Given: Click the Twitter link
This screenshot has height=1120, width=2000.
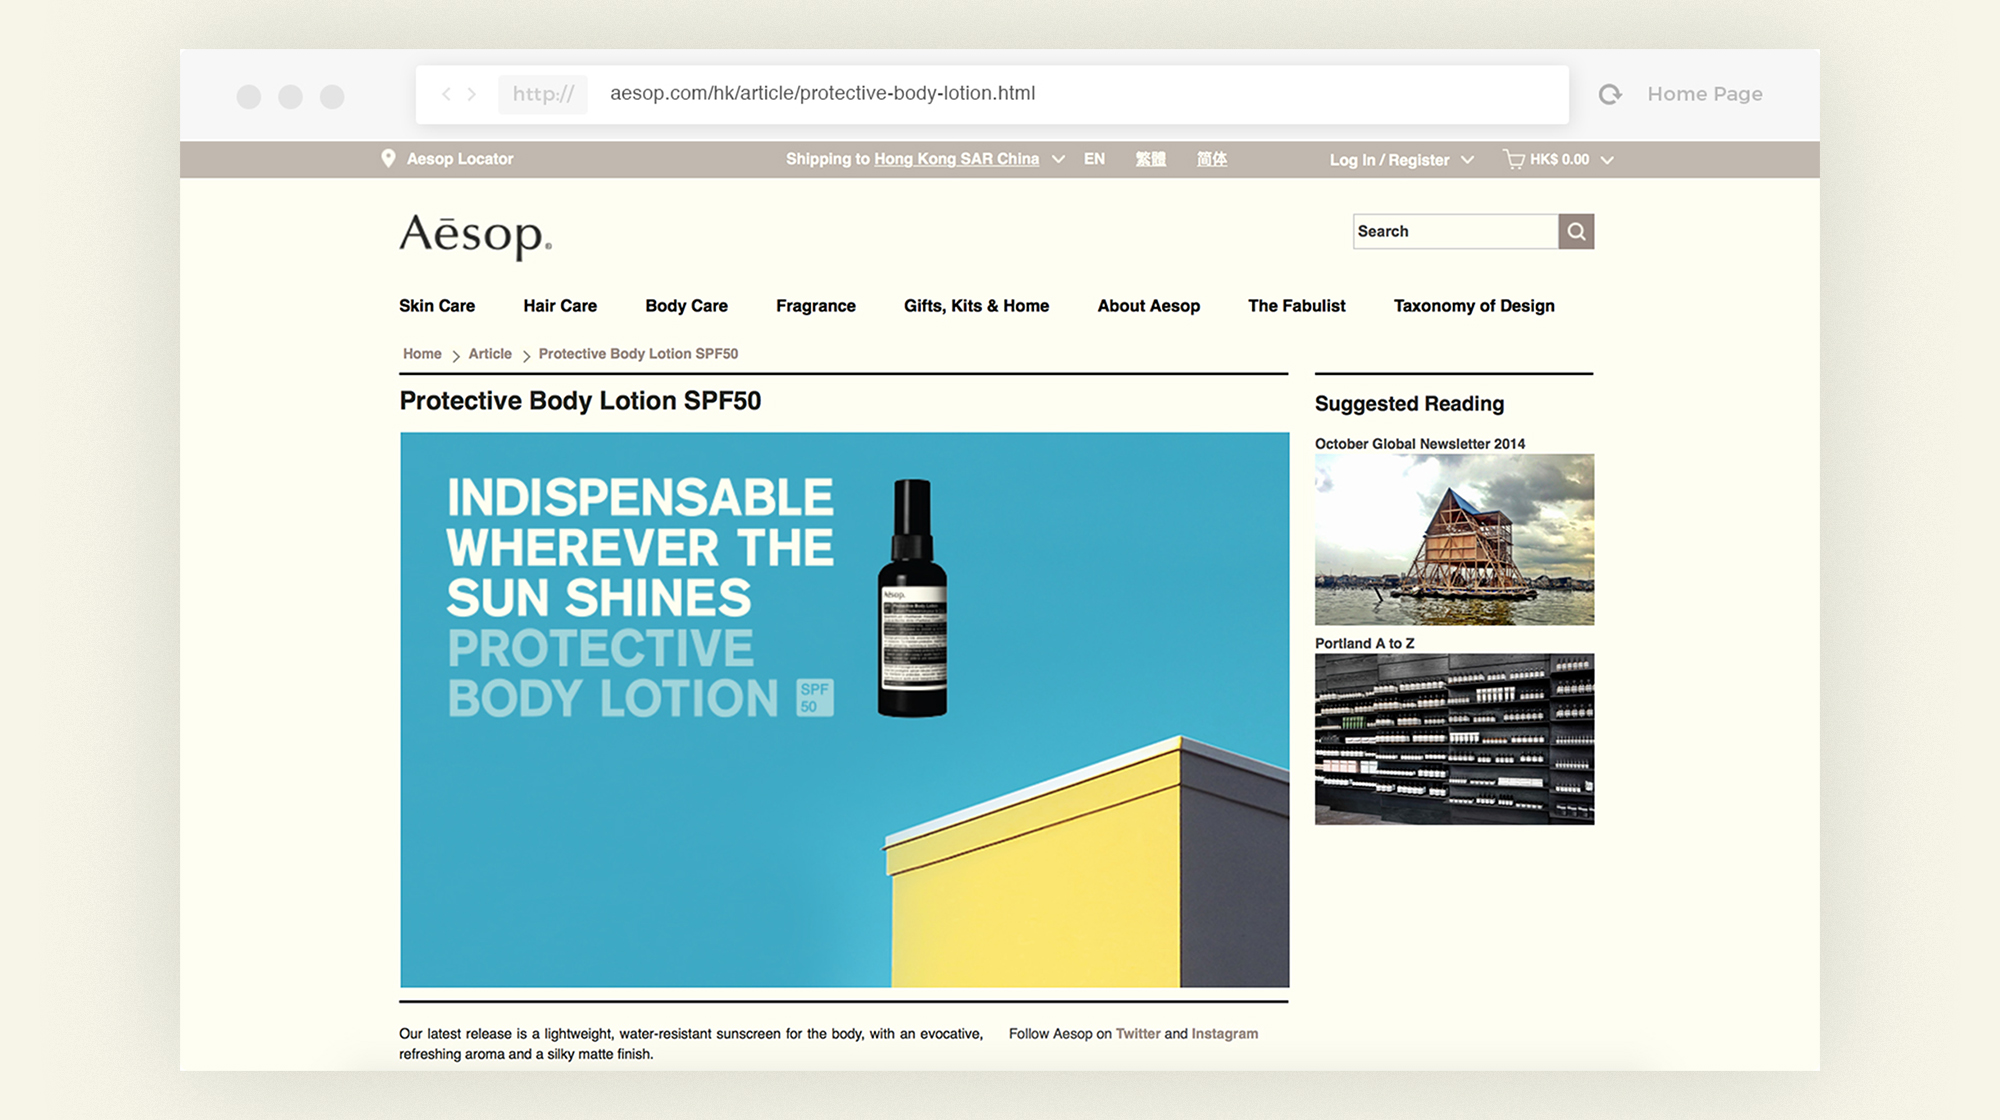Looking at the screenshot, I should (x=1138, y=1034).
